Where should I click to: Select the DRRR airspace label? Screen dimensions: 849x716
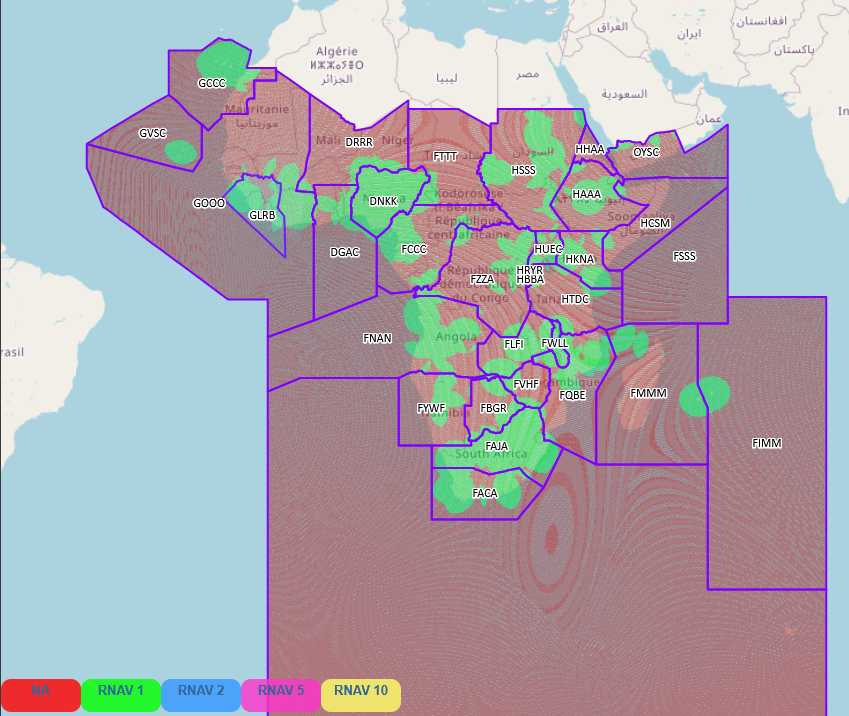click(359, 142)
